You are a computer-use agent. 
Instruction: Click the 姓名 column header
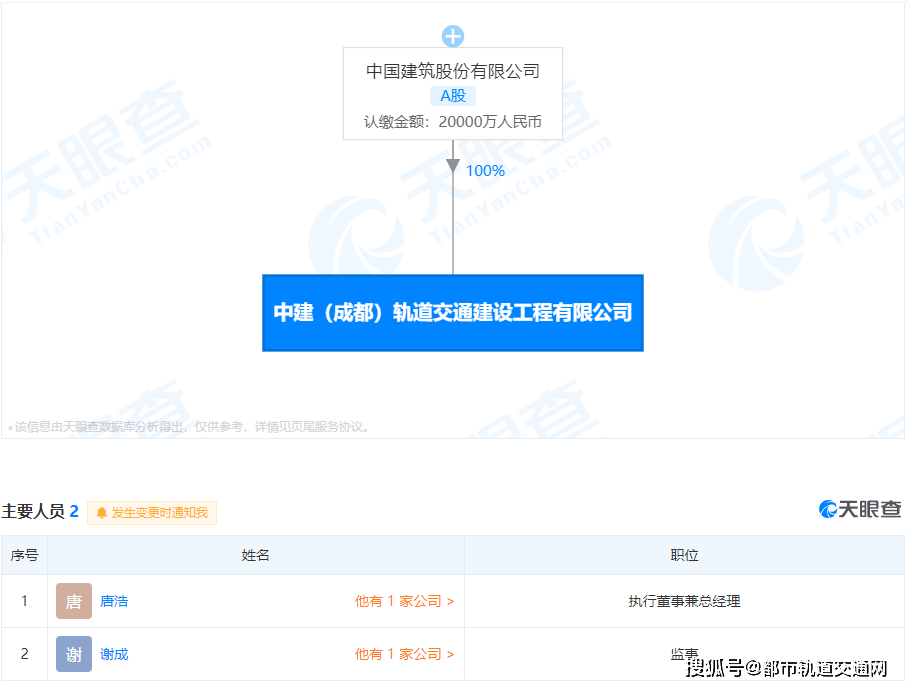255,555
